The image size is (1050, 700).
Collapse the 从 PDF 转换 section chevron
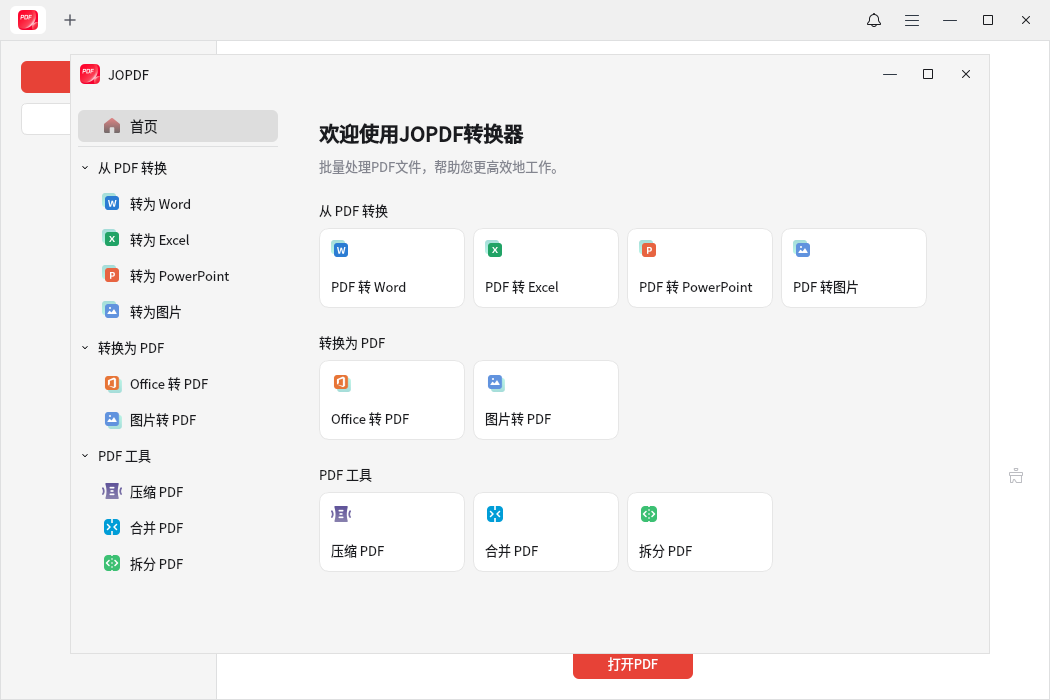coord(85,167)
